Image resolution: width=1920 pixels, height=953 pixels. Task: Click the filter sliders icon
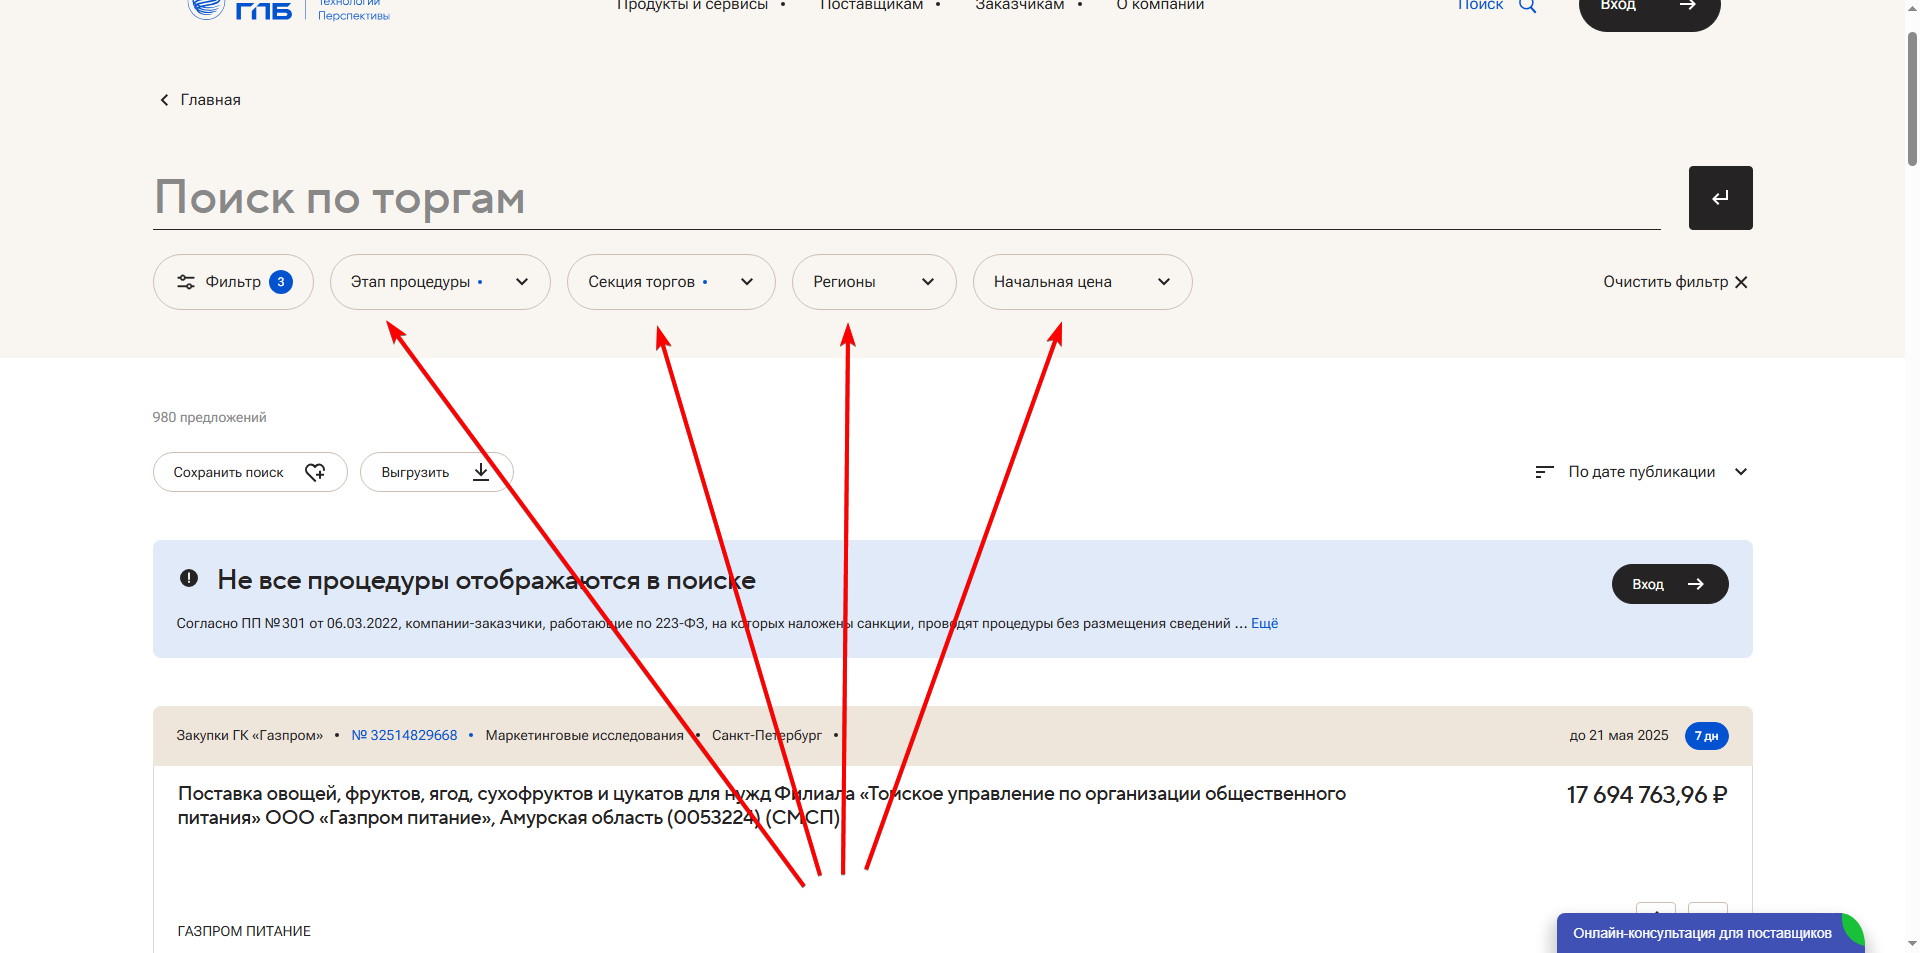[186, 282]
